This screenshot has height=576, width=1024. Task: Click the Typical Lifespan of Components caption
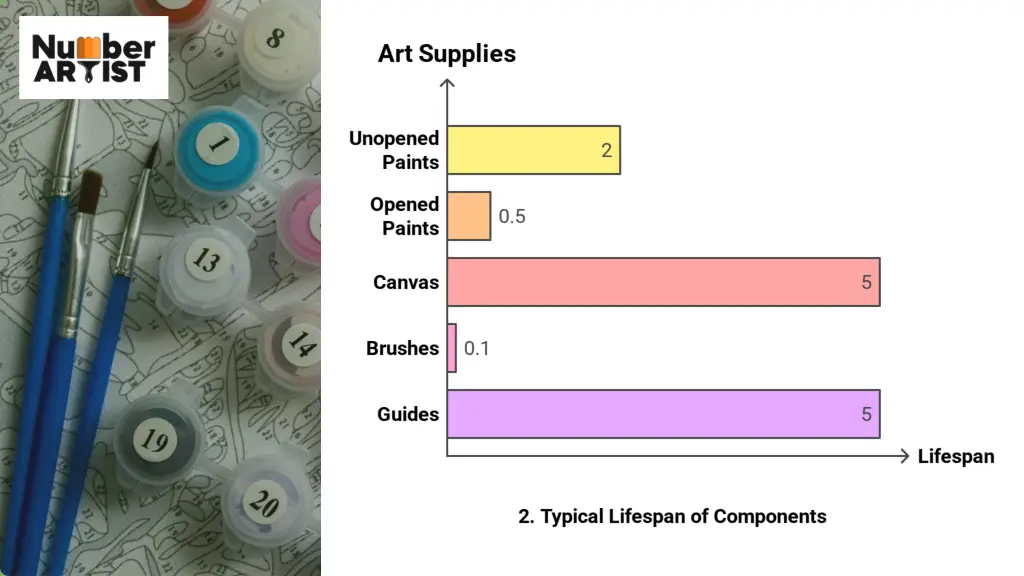[x=672, y=517]
